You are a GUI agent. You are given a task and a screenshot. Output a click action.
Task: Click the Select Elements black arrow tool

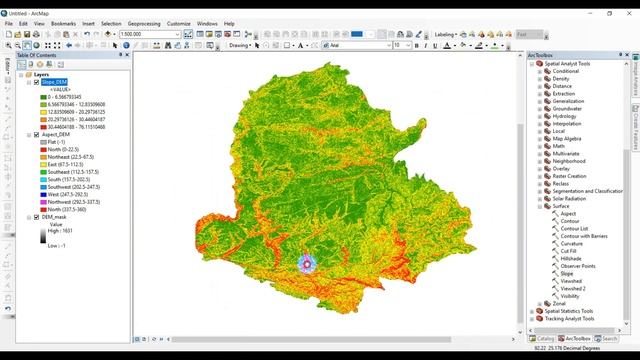[x=257, y=45]
